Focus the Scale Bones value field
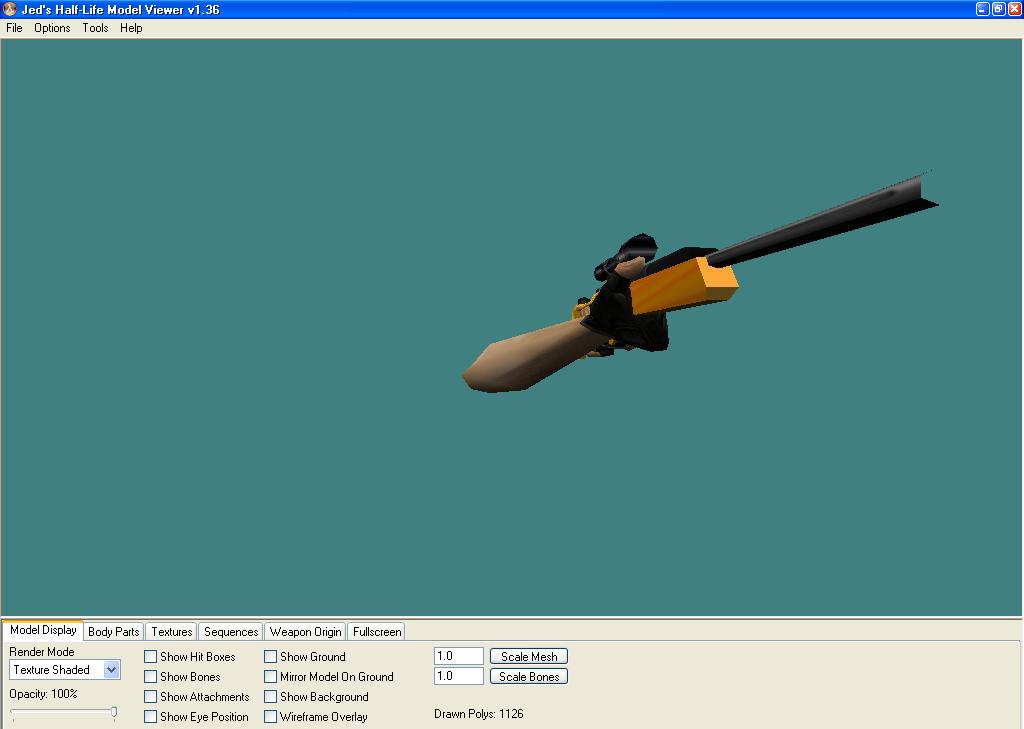This screenshot has height=729, width=1024. [458, 676]
